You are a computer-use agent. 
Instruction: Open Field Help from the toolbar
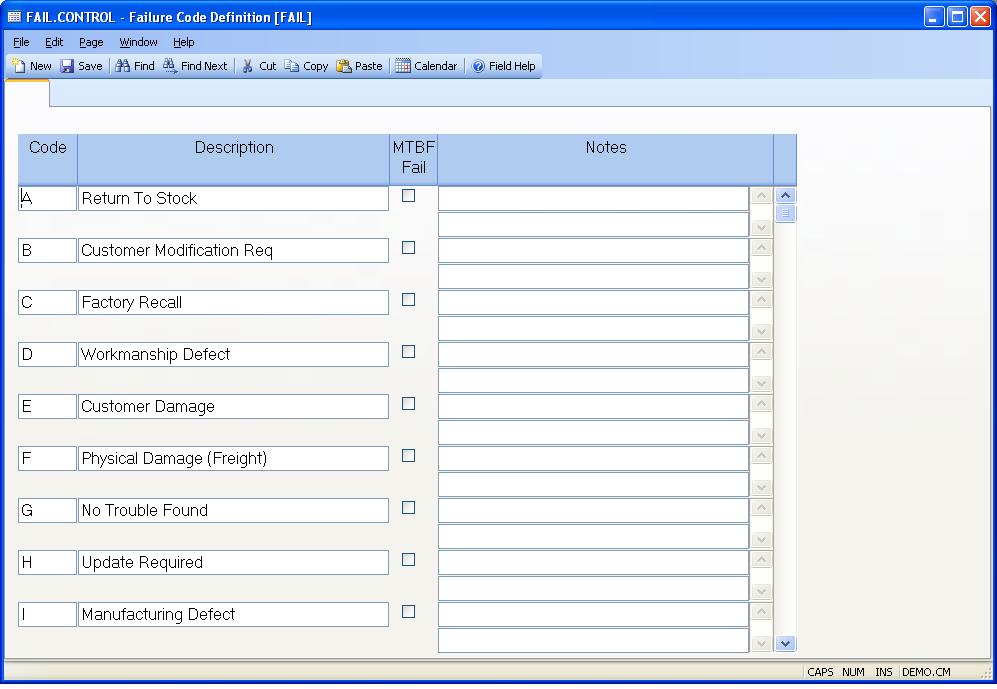click(478, 66)
